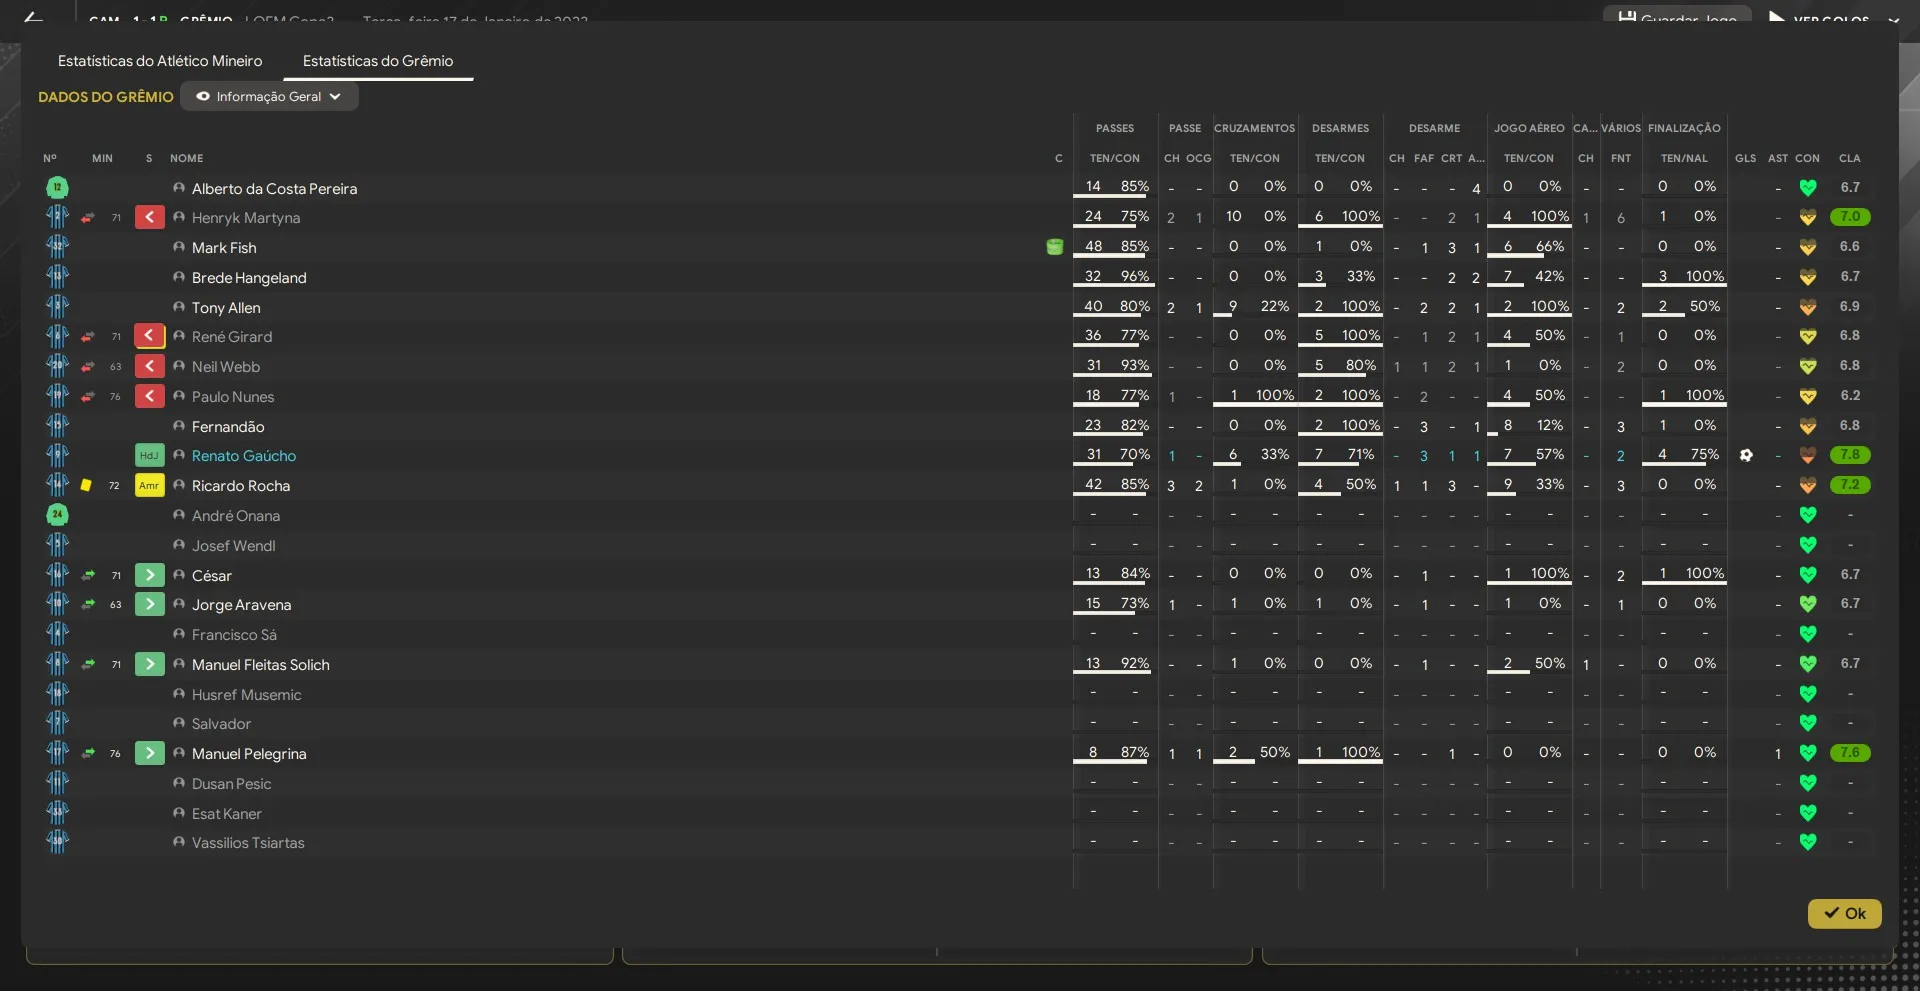Click condition heart icon for Alberto da Costa Pereira
Viewport: 1920px width, 991px height.
click(x=1807, y=187)
